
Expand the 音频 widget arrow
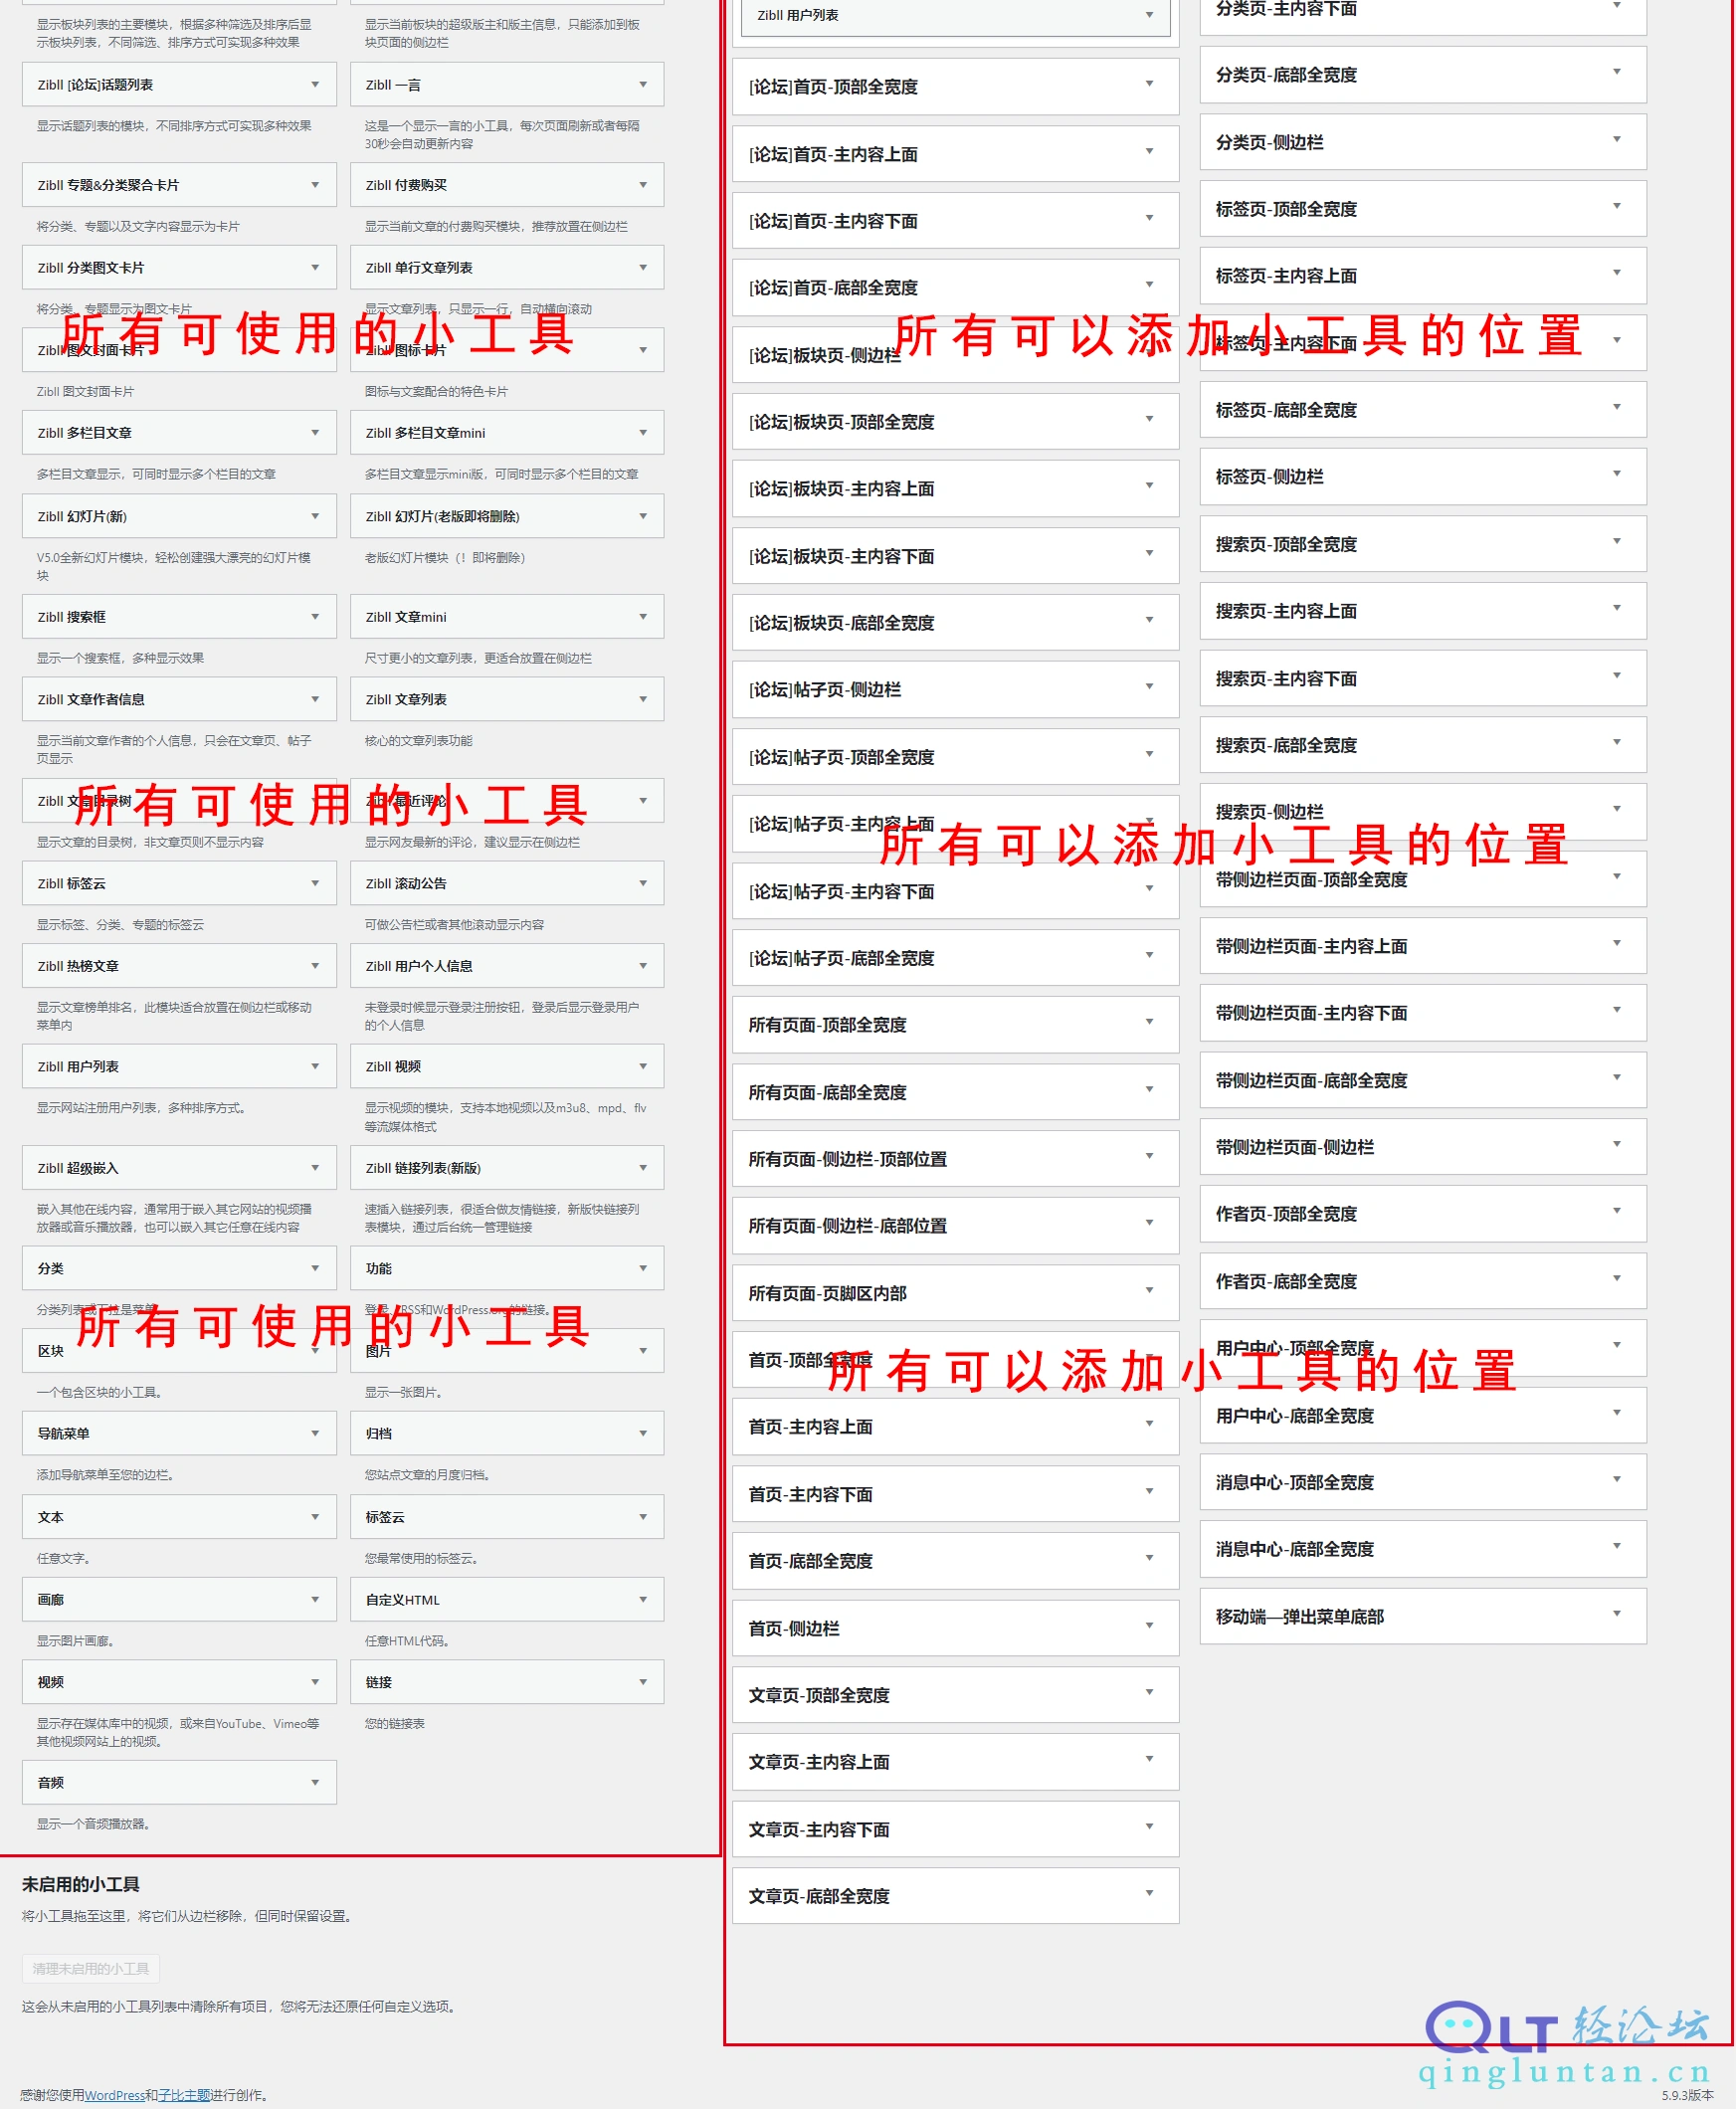point(315,1782)
